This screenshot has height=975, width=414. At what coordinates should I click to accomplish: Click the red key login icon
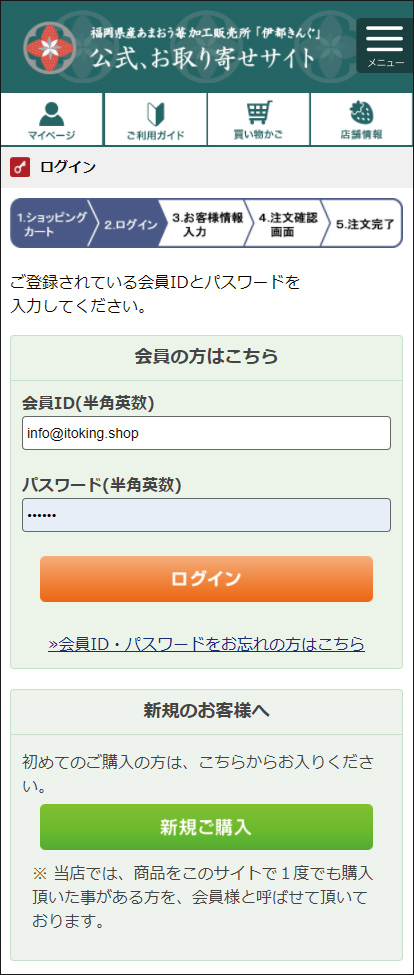coord(21,167)
